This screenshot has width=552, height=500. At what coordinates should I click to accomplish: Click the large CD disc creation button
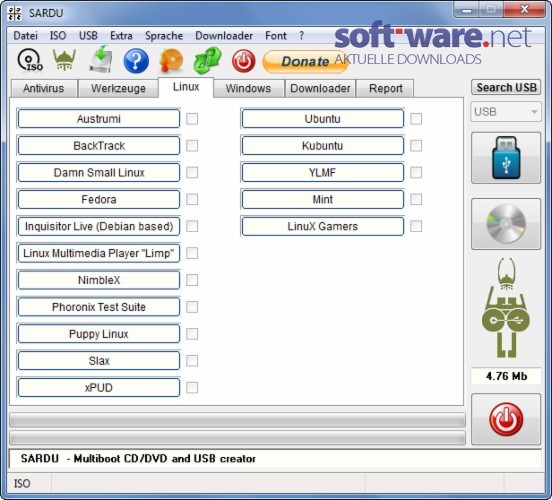(x=506, y=224)
